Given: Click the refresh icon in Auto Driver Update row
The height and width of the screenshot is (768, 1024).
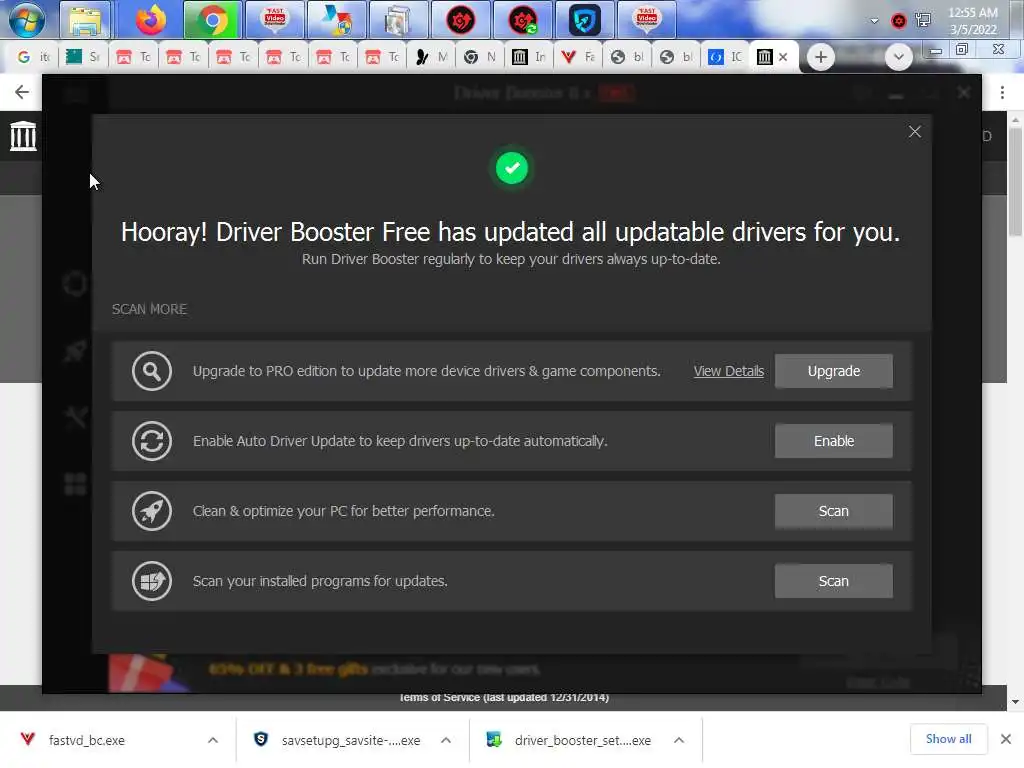Looking at the screenshot, I should (x=152, y=441).
